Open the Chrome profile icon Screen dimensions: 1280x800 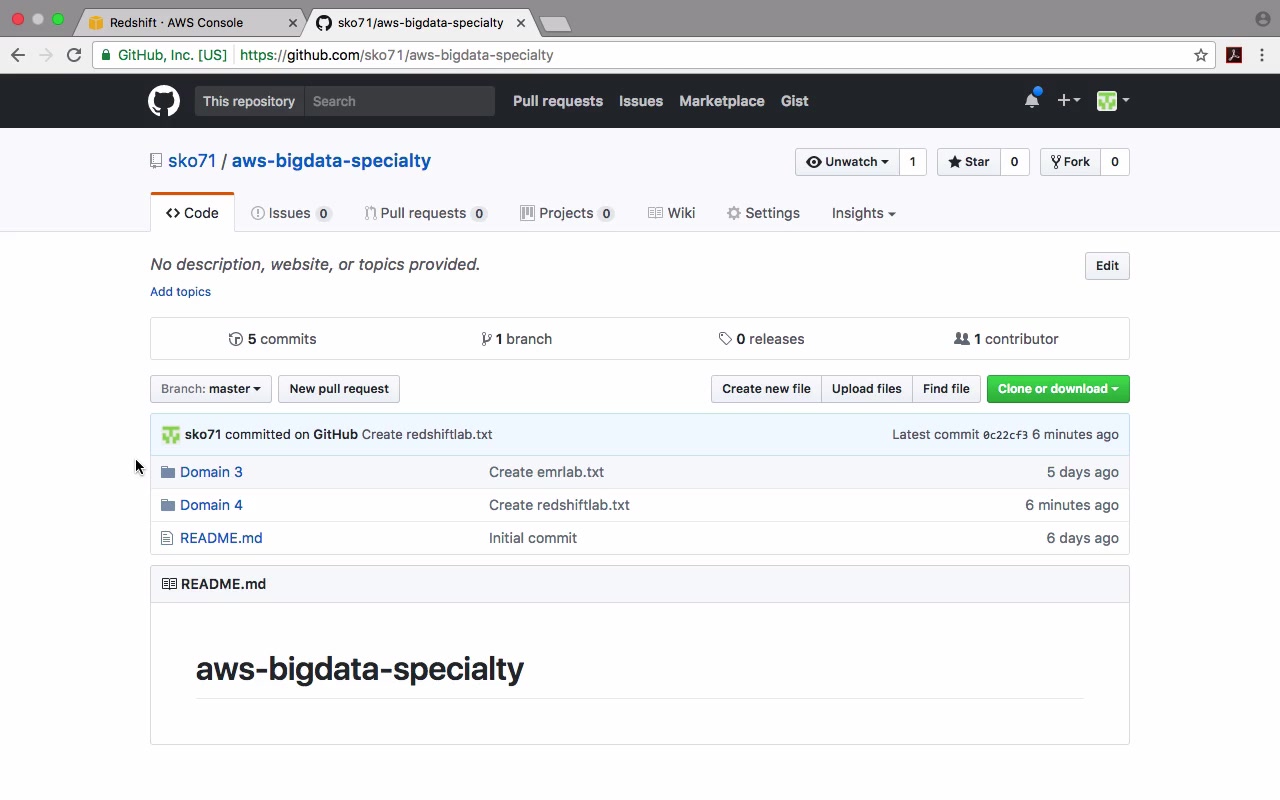point(1262,19)
